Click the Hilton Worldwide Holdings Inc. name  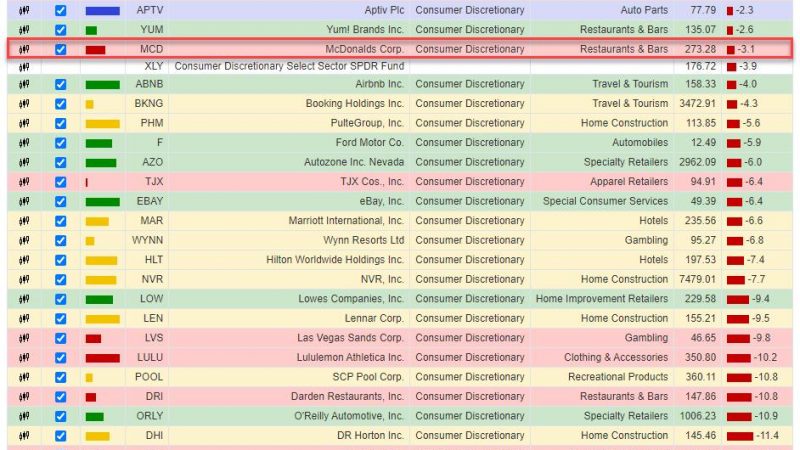click(x=335, y=260)
